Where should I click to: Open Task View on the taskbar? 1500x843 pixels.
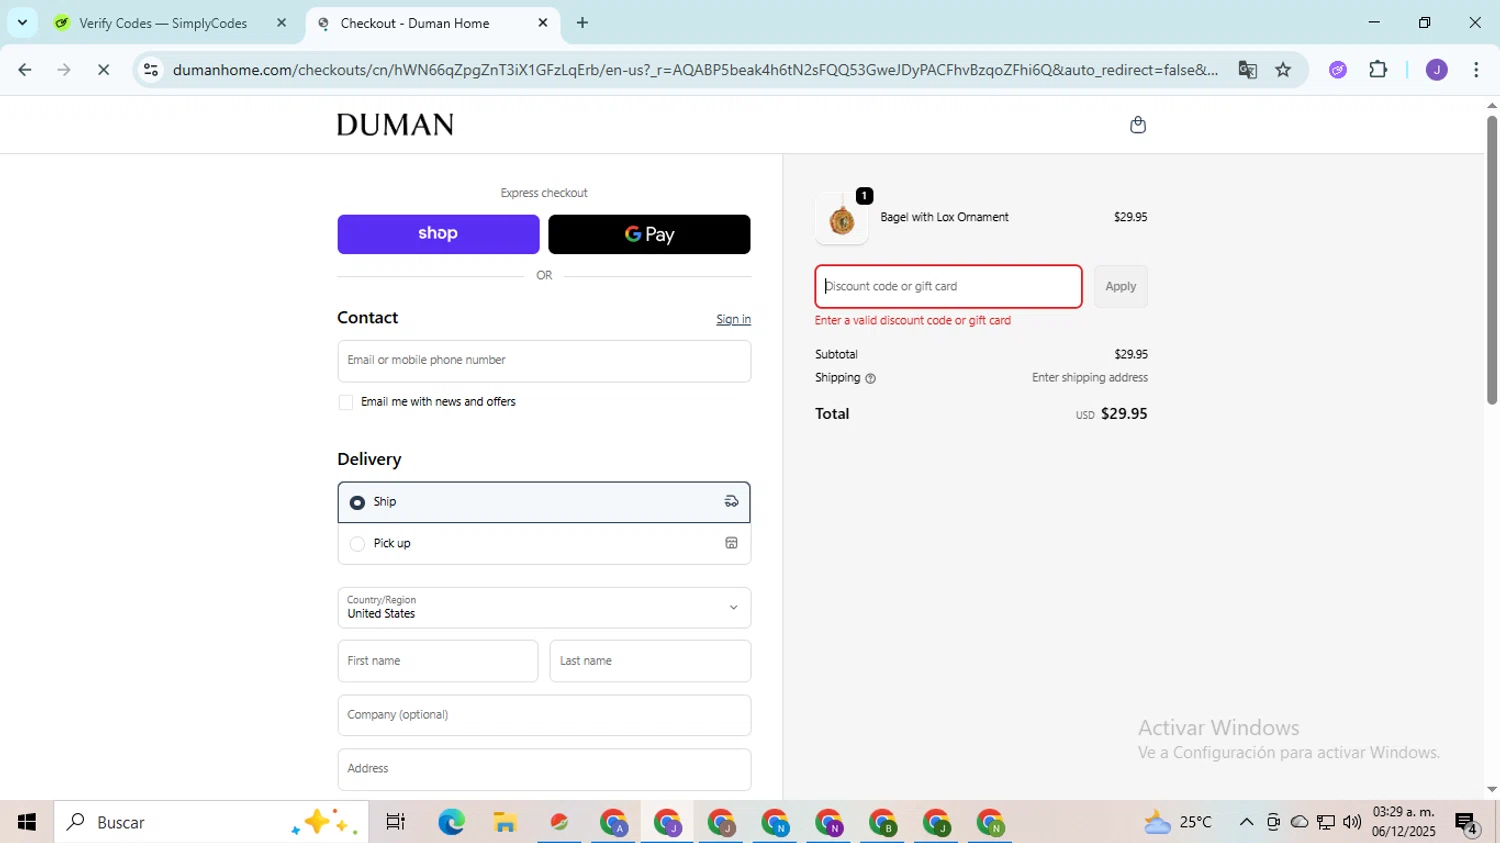click(396, 822)
